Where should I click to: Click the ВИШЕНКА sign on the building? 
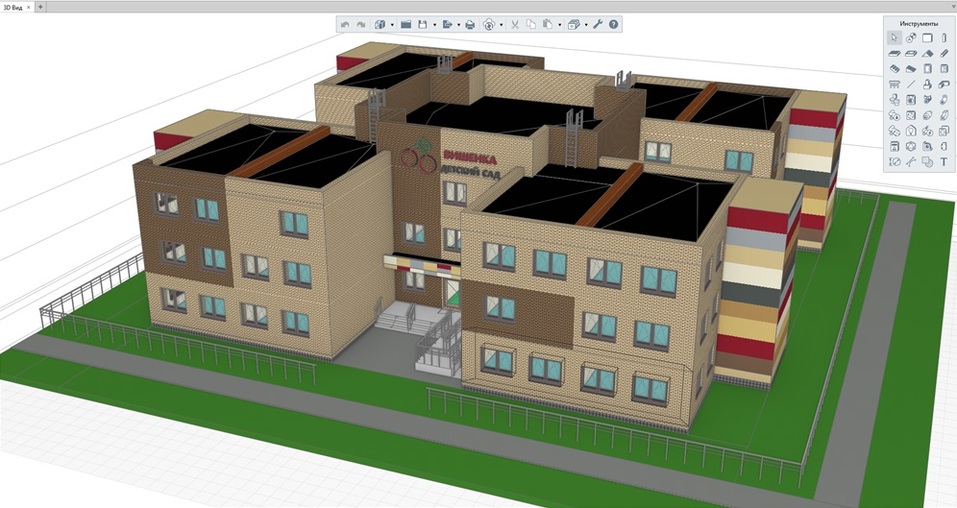[x=469, y=159]
